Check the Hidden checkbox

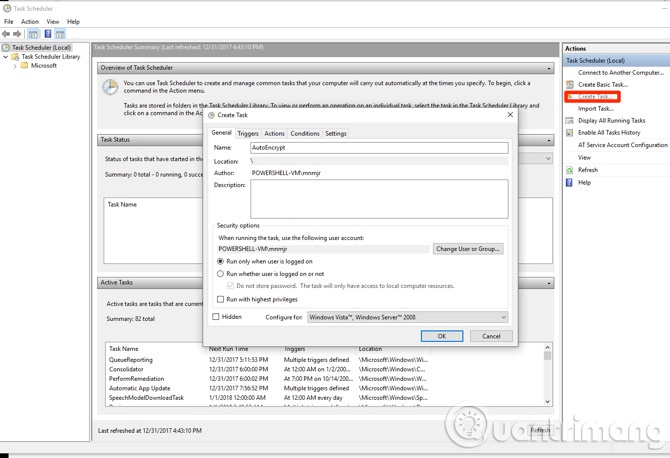click(216, 317)
